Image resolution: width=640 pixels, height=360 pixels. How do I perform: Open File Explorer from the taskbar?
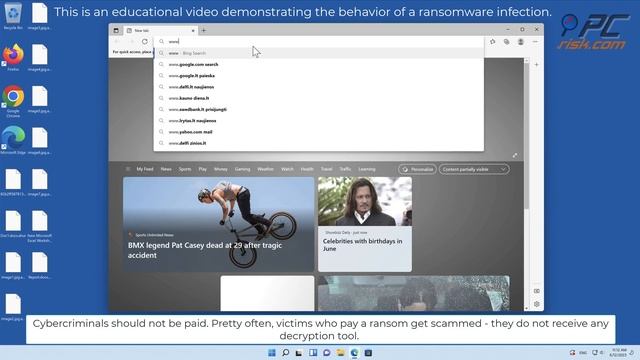tap(340, 353)
